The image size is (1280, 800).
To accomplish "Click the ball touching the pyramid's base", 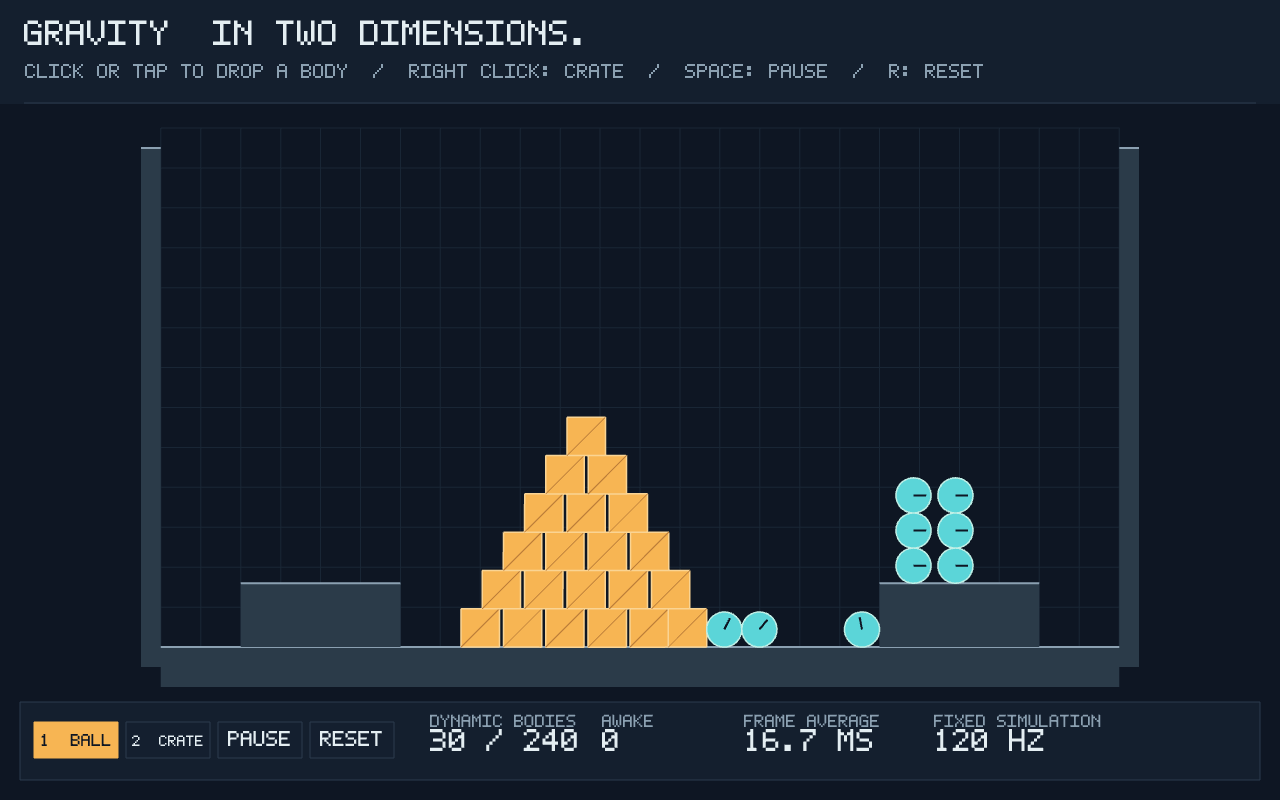I will [724, 629].
